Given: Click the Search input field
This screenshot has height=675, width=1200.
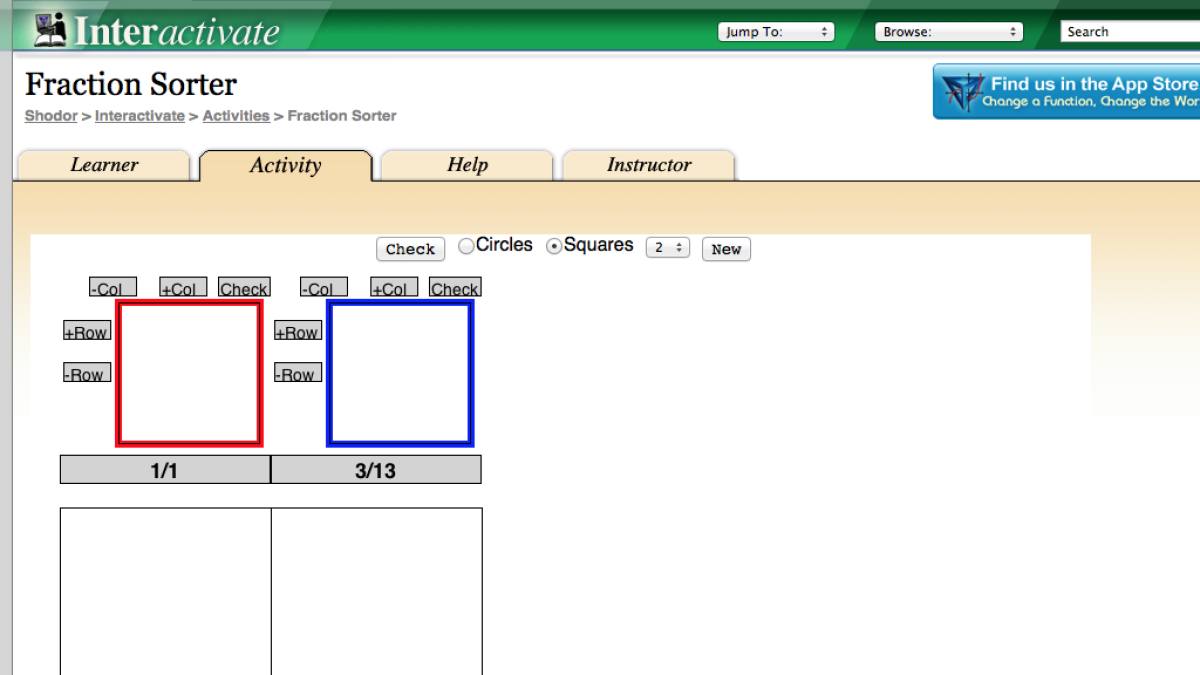Looking at the screenshot, I should (x=1130, y=31).
